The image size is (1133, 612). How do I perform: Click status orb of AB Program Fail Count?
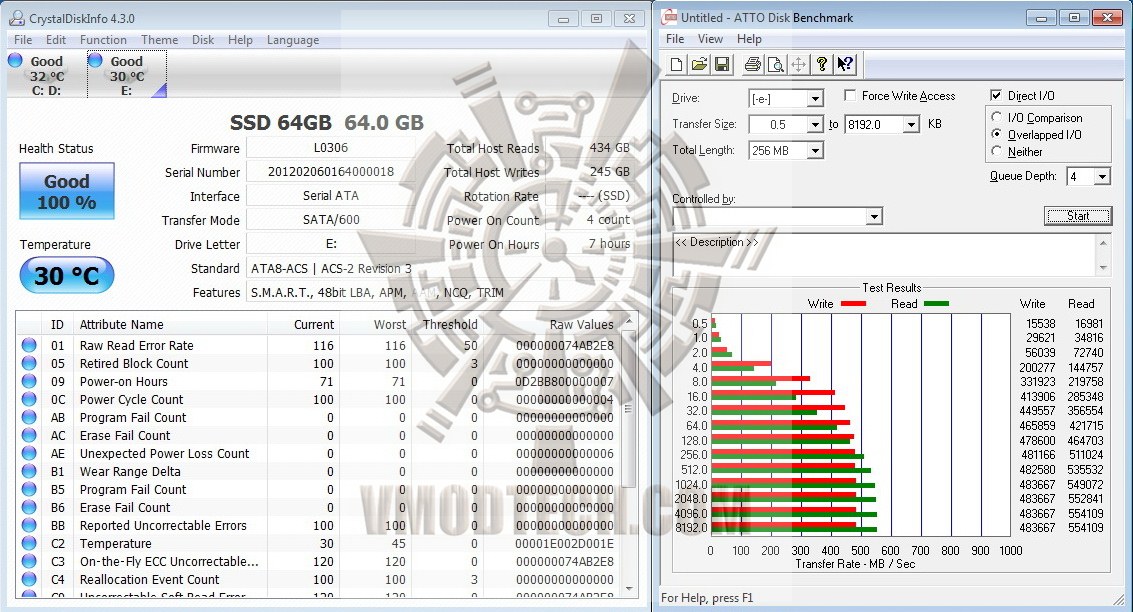click(x=29, y=418)
